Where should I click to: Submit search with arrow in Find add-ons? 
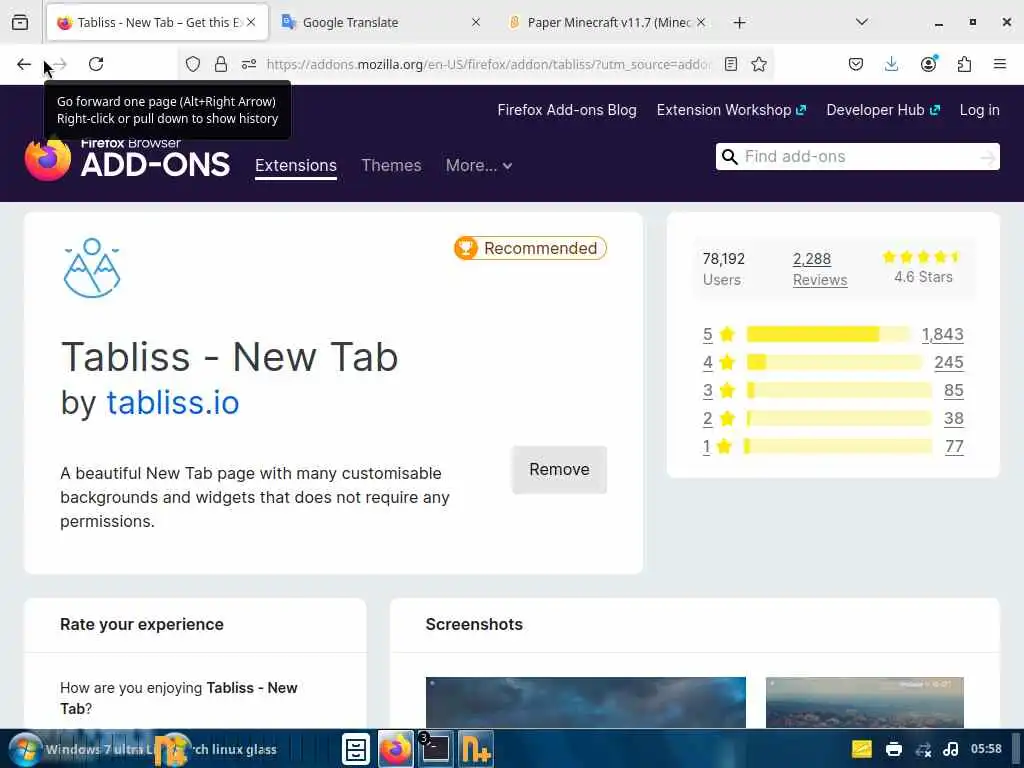987,157
